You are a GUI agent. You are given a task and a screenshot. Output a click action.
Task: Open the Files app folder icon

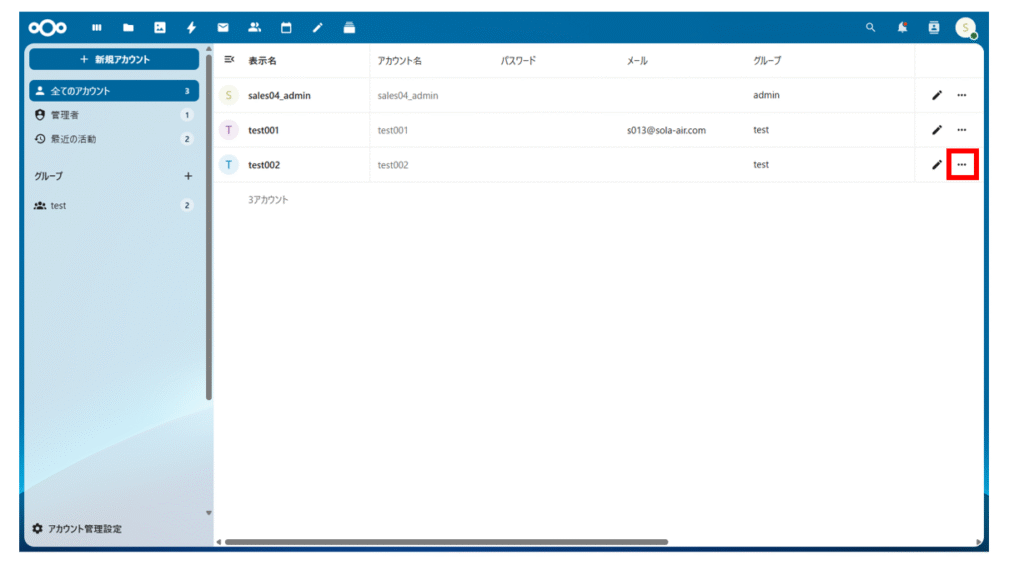(128, 28)
